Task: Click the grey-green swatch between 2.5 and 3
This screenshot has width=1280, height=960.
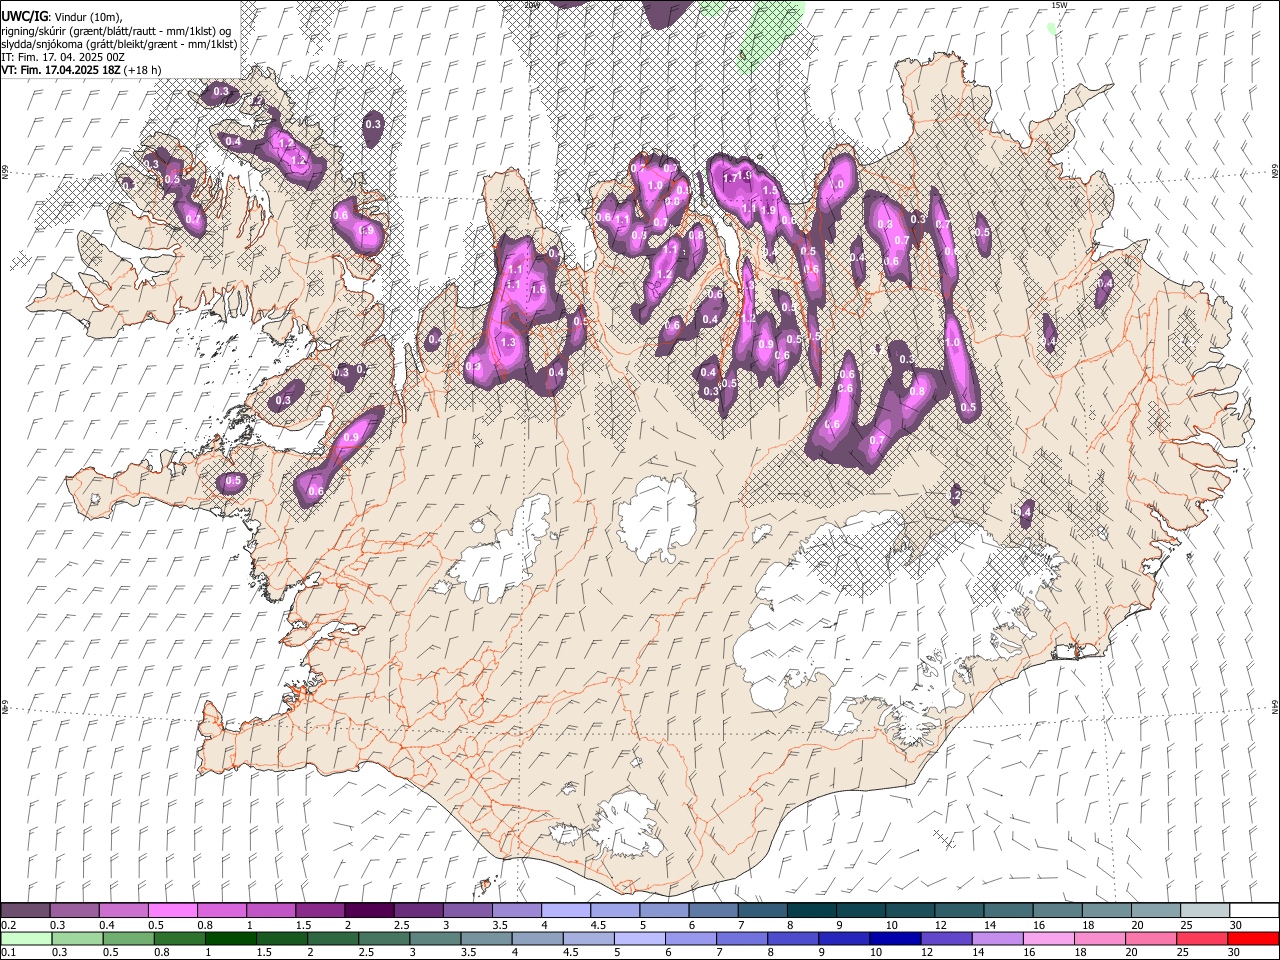Action: coord(383,938)
